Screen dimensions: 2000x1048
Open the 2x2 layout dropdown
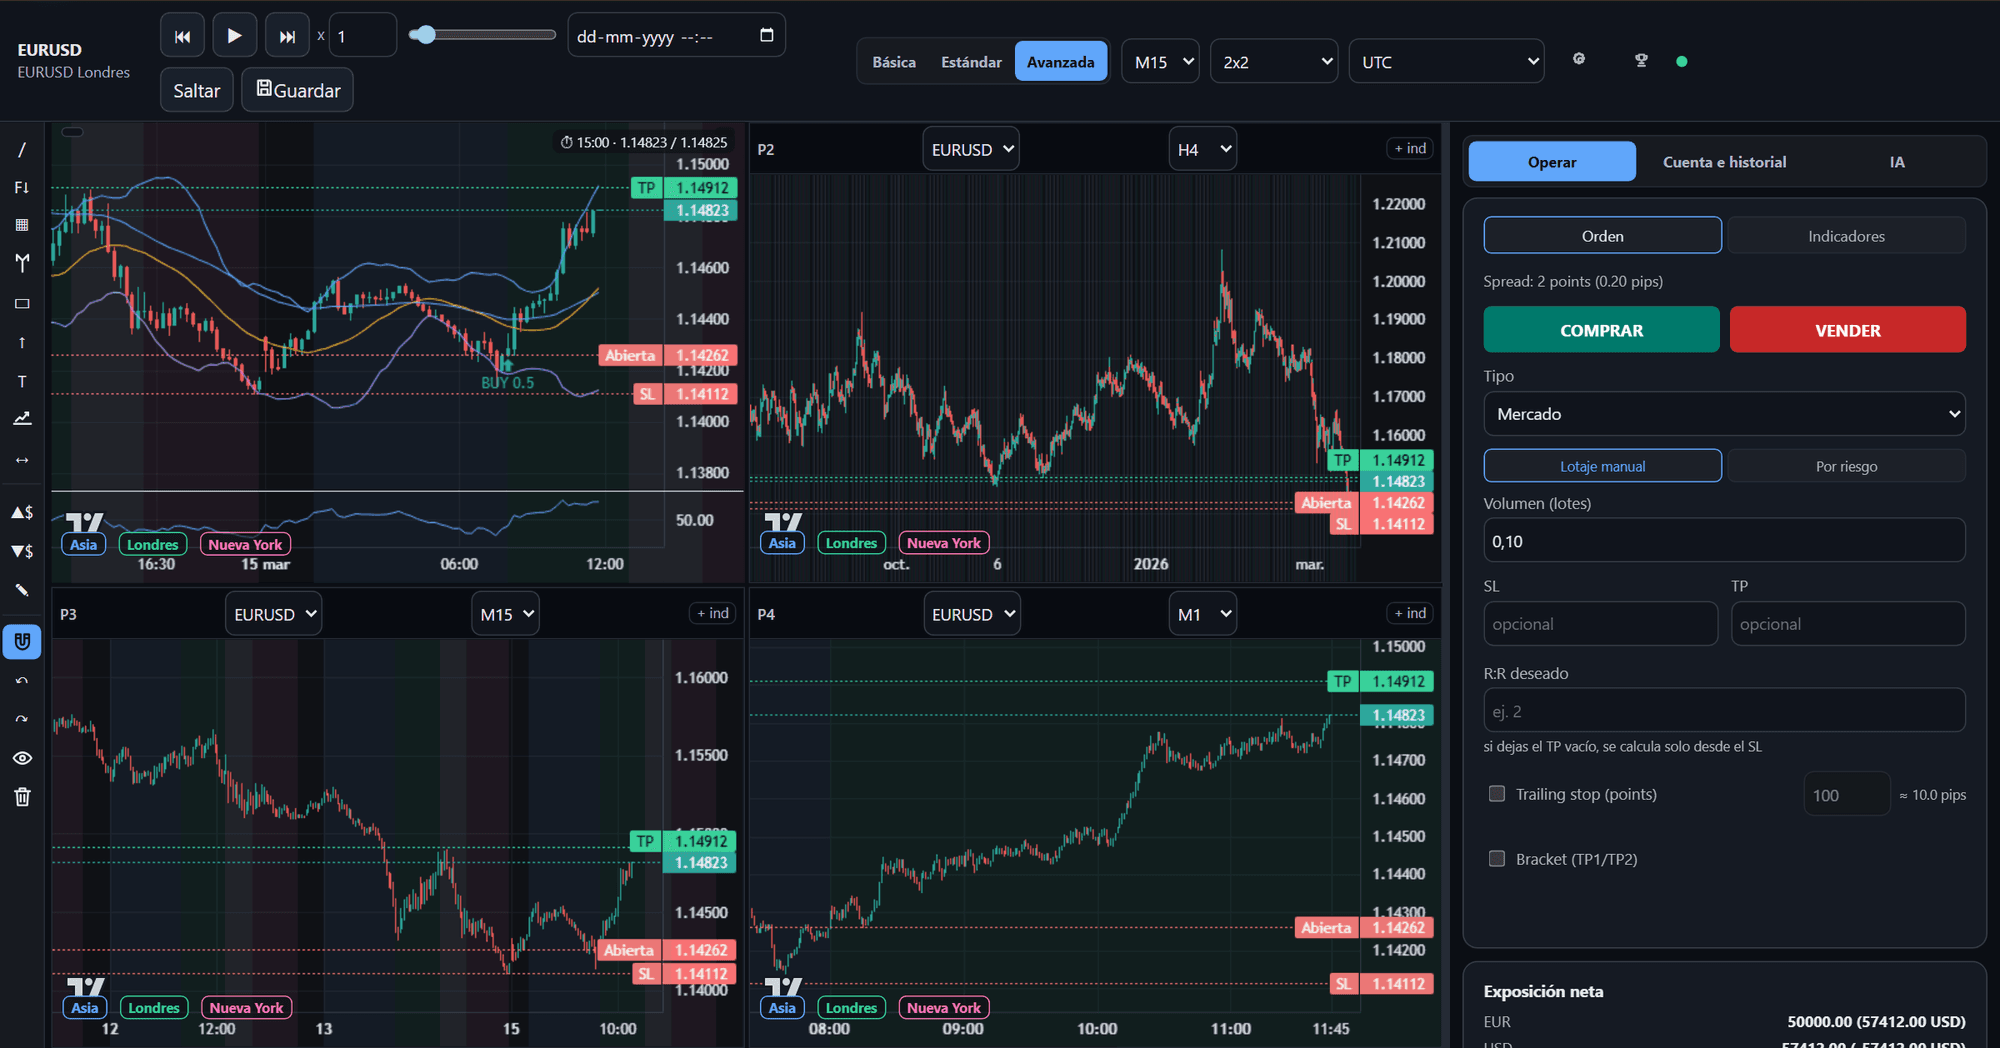click(1274, 62)
